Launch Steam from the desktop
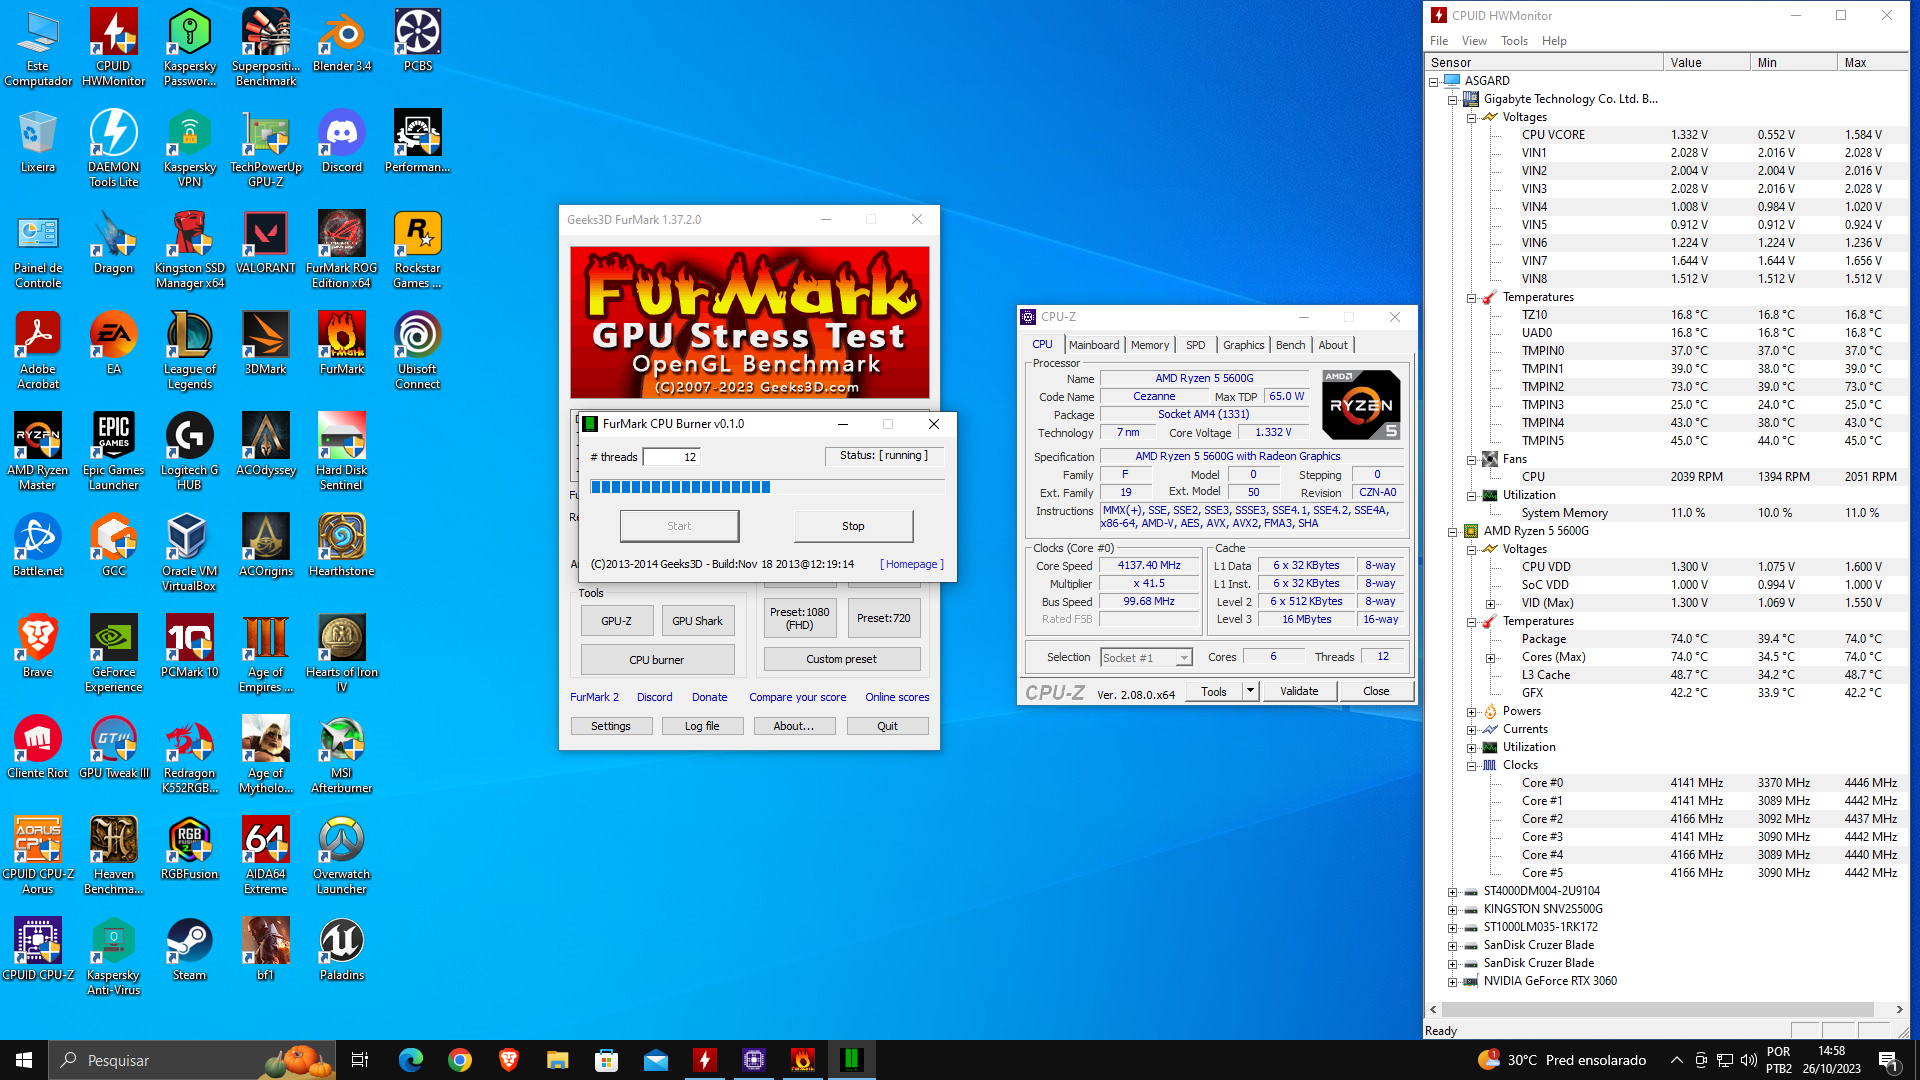Image resolution: width=1920 pixels, height=1080 pixels. point(190,950)
